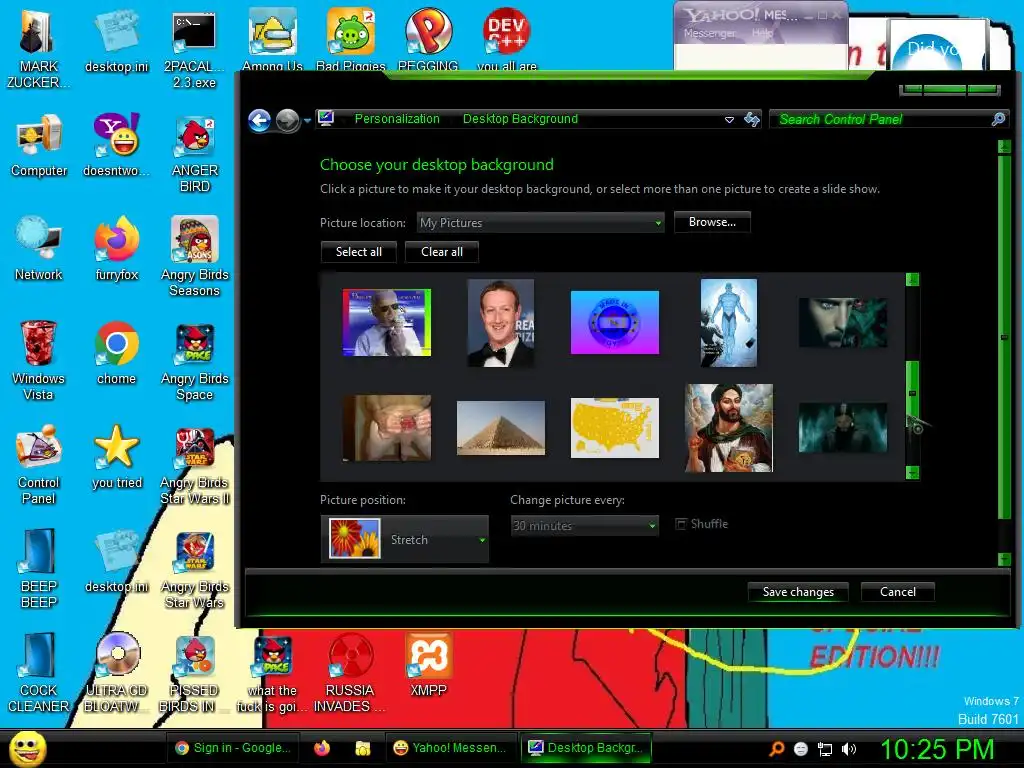
Task: Select the Mark Zuckerberg tuxedo wallpaper thumbnail
Action: click(x=501, y=323)
